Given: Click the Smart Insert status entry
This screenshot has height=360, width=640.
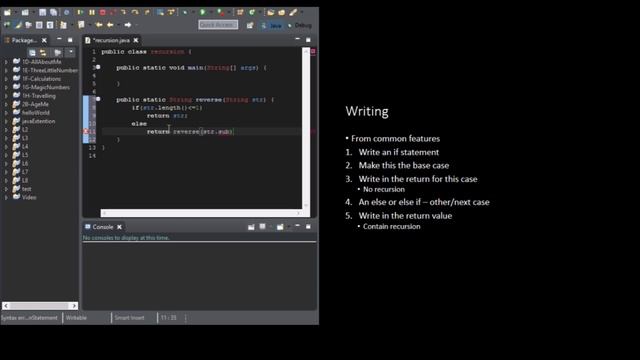Looking at the screenshot, I should pos(129,318).
